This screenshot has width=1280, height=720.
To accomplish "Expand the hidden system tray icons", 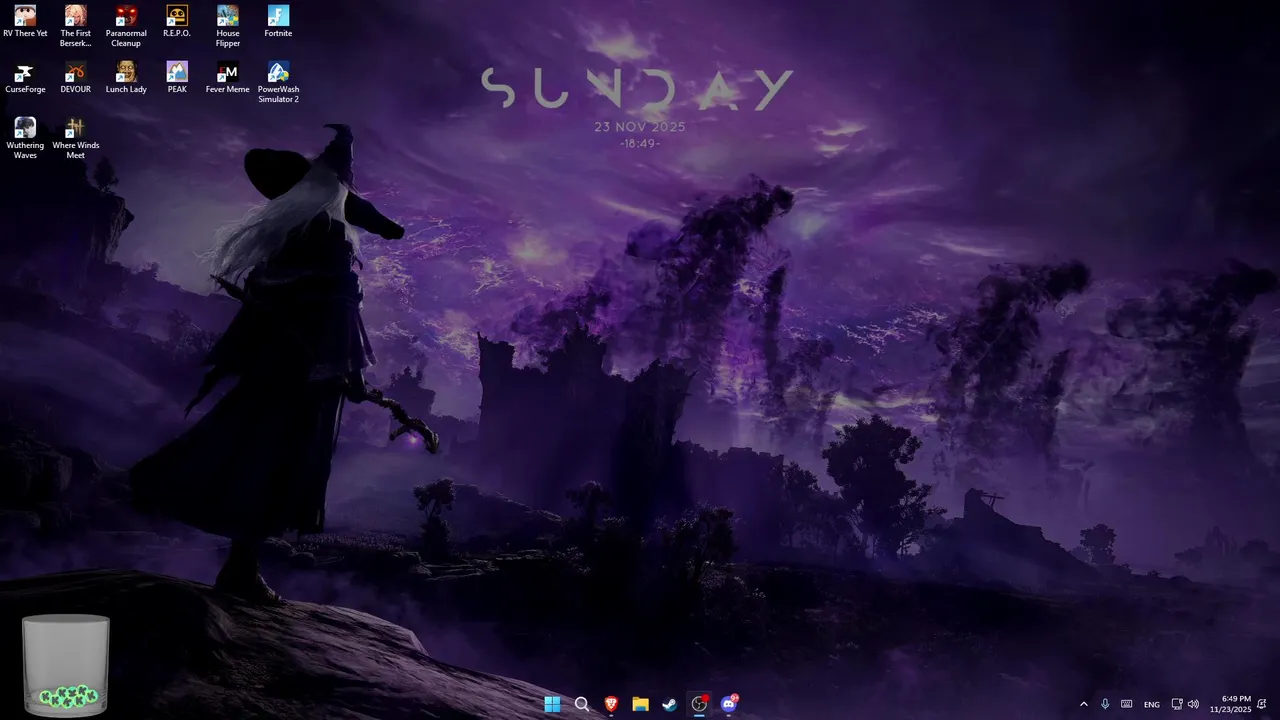I will (x=1083, y=704).
